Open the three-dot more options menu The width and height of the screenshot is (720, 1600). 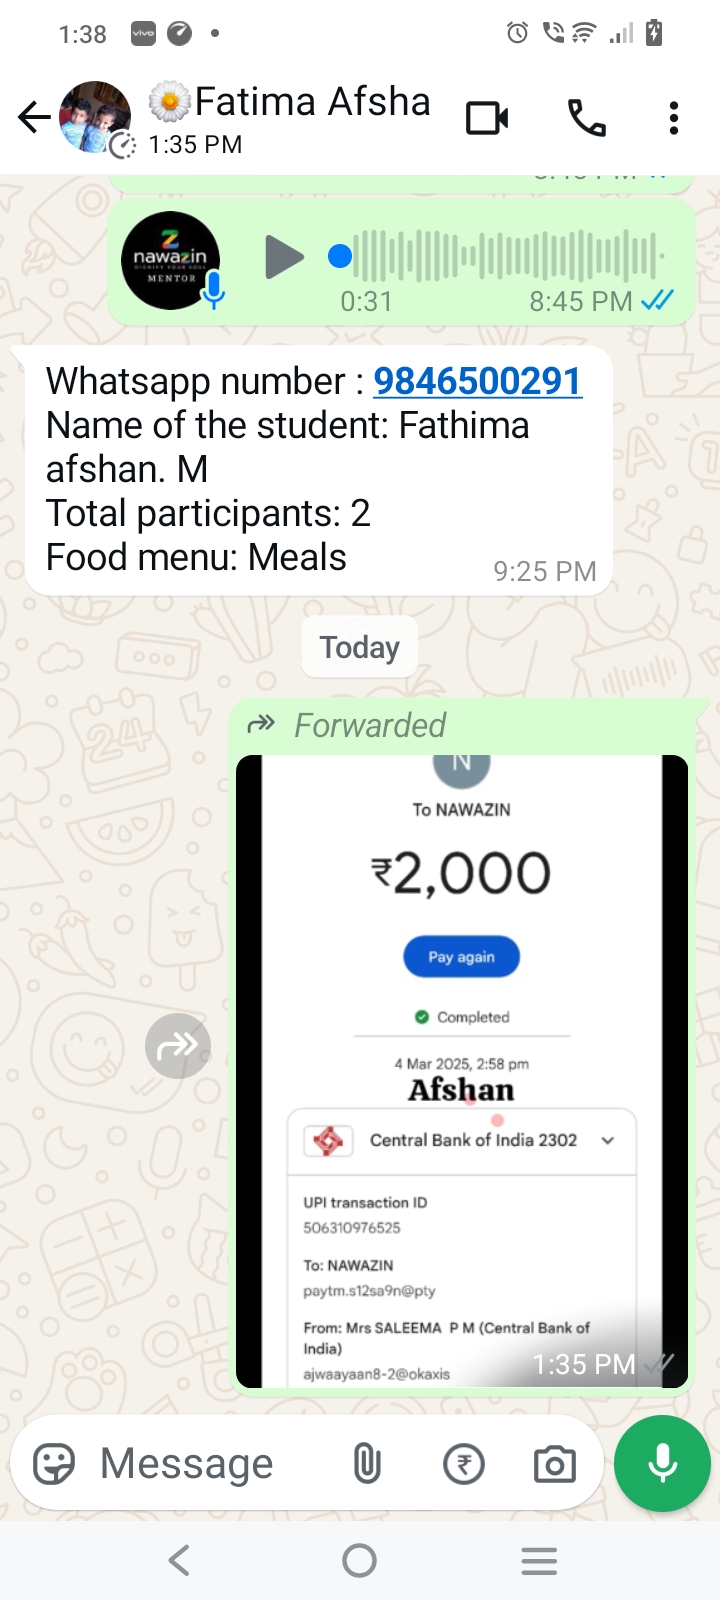pos(674,118)
